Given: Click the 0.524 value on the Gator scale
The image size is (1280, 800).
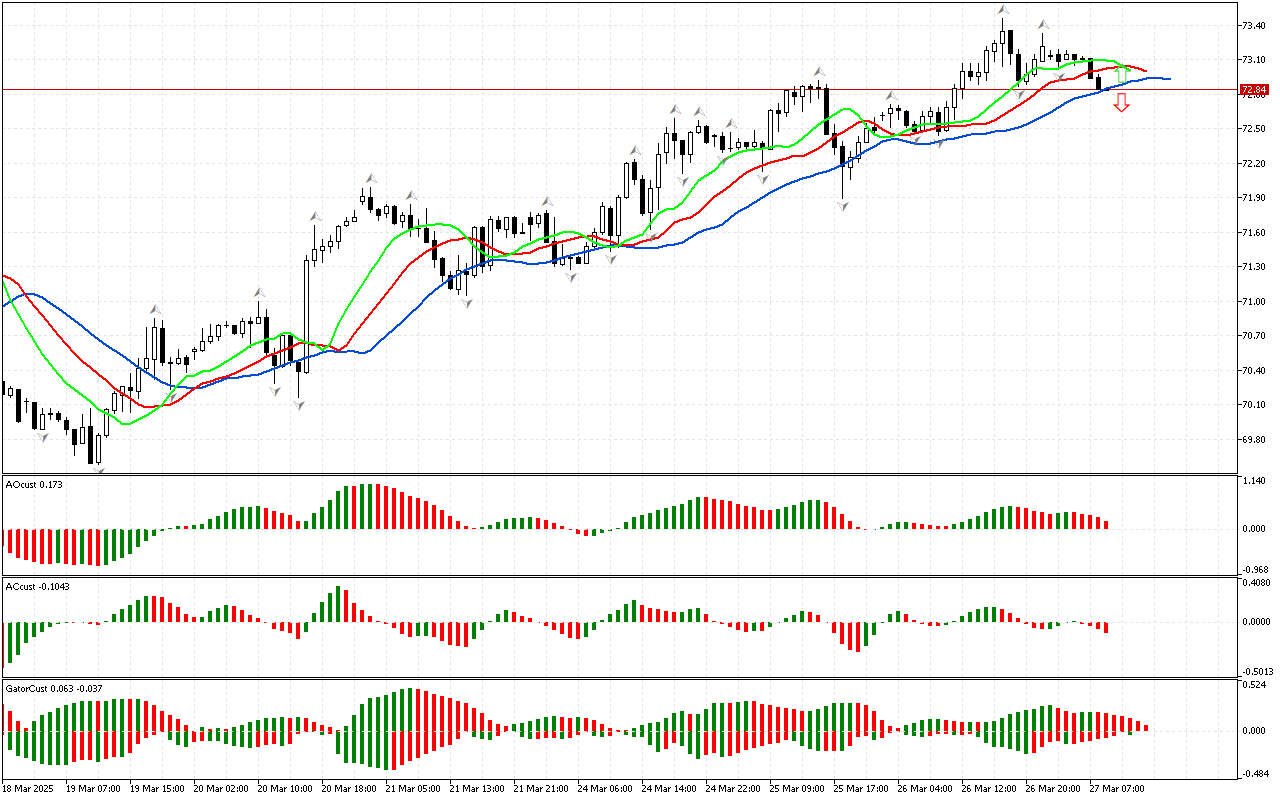Looking at the screenshot, I should coord(1254,685).
